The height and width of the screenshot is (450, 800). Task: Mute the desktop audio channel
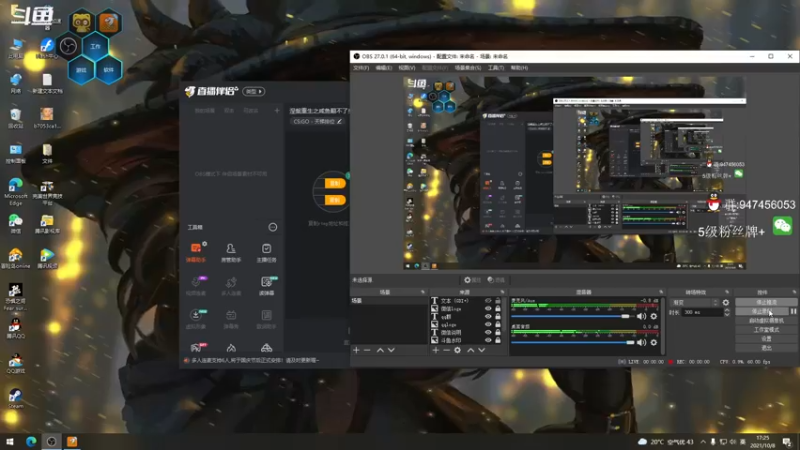coord(641,342)
